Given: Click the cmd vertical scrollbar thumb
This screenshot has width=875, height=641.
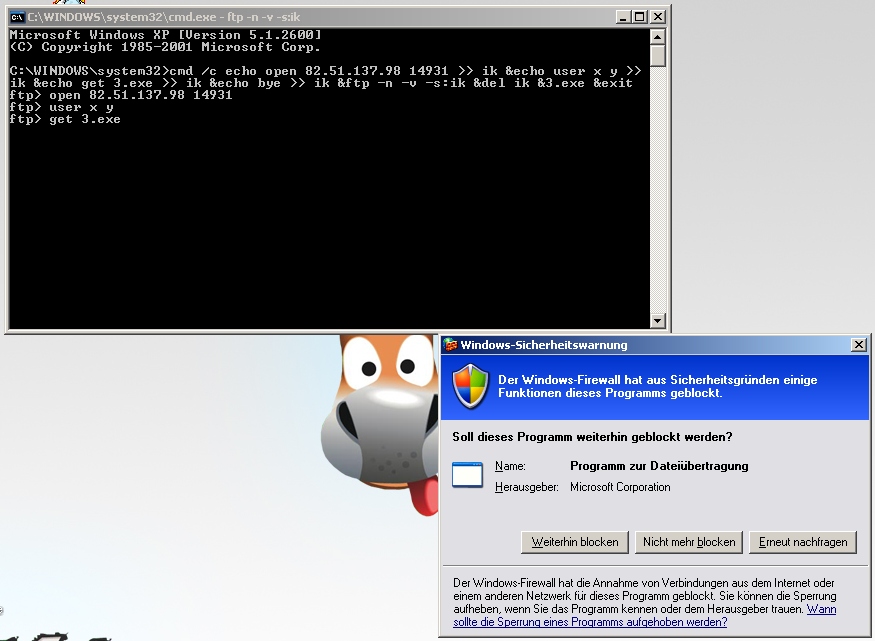Looking at the screenshot, I should coord(657,56).
